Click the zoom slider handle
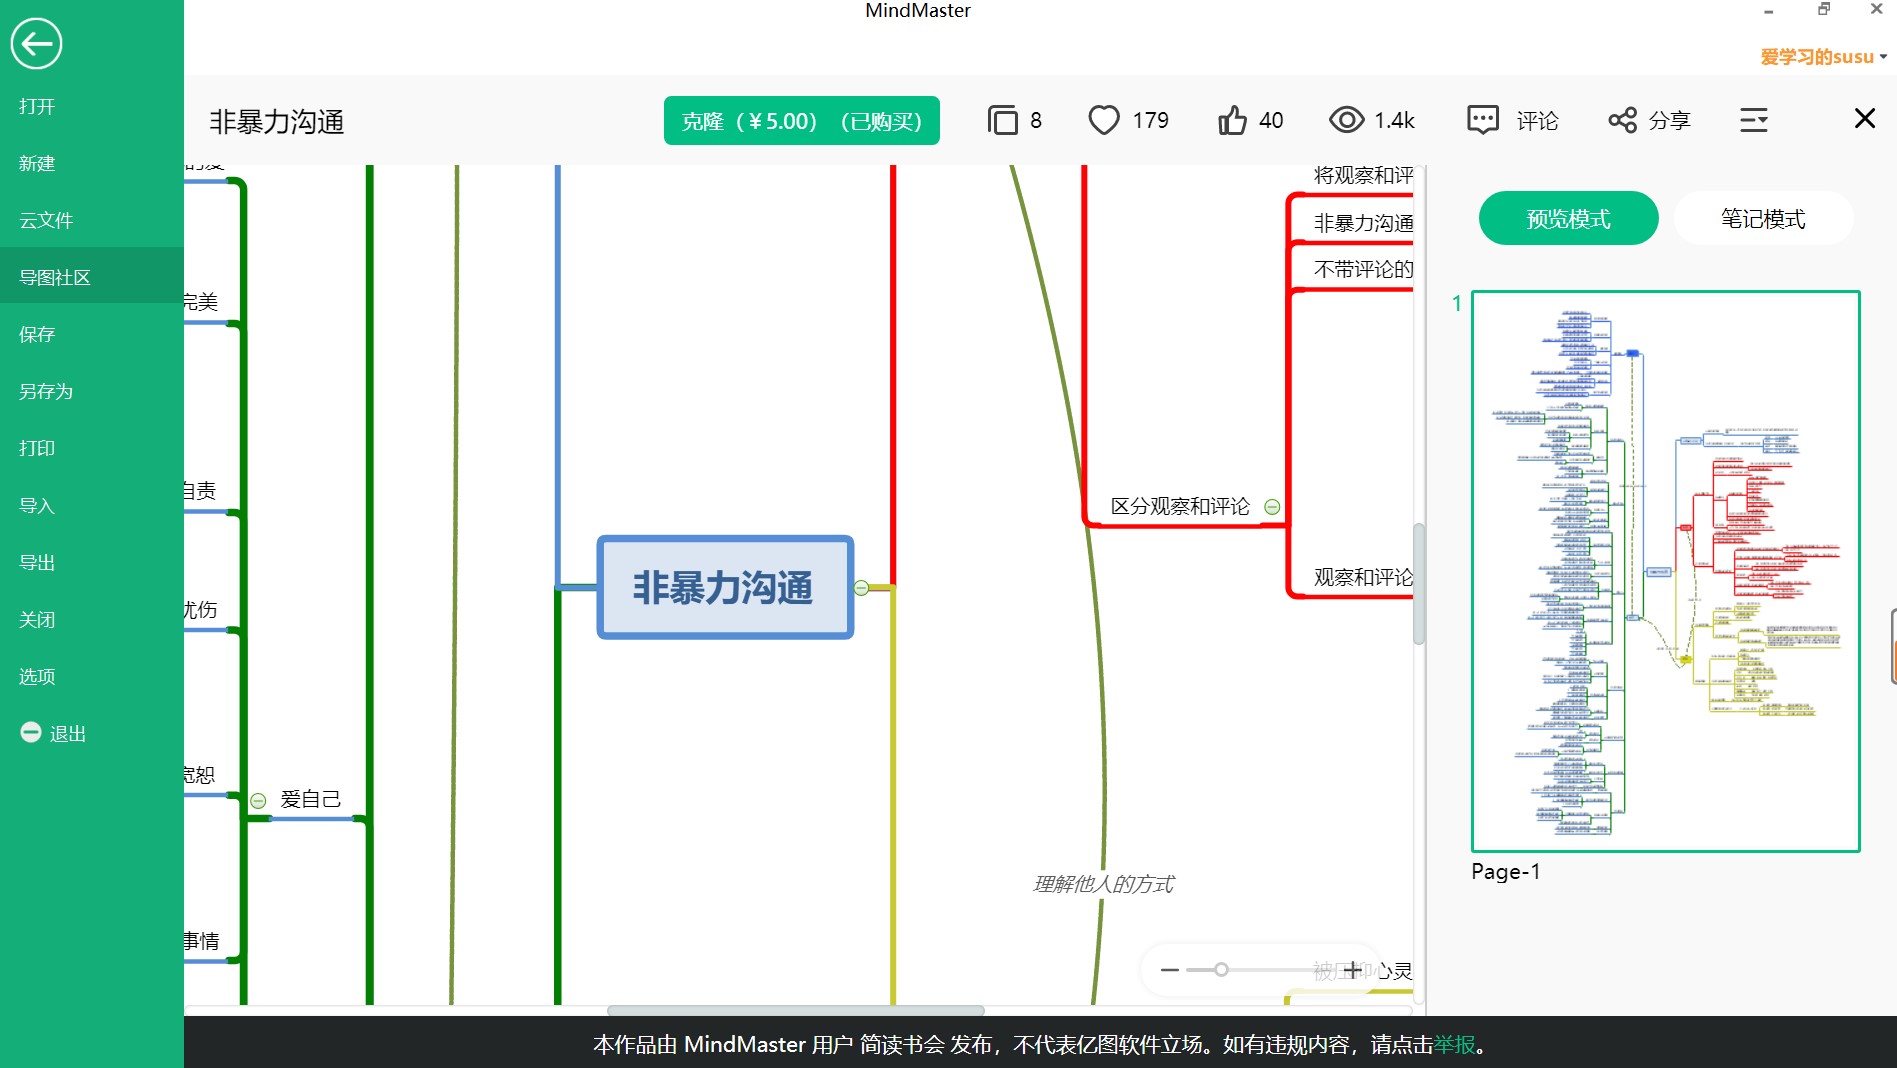The width and height of the screenshot is (1897, 1068). pyautogui.click(x=1221, y=970)
